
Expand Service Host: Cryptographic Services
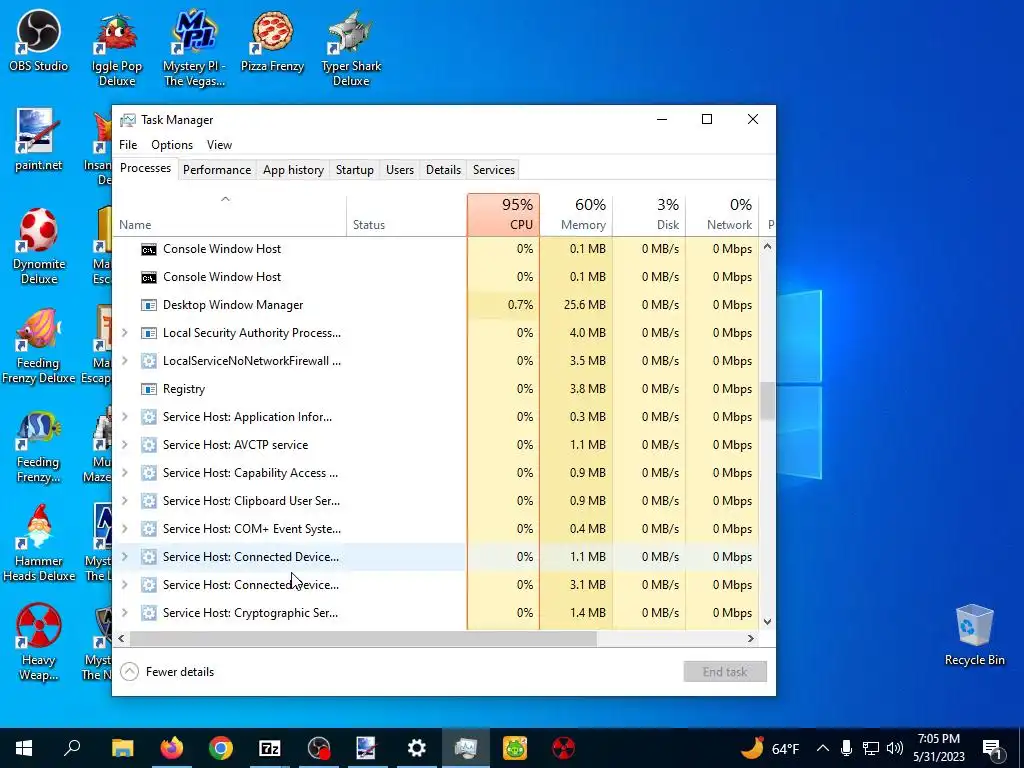125,613
